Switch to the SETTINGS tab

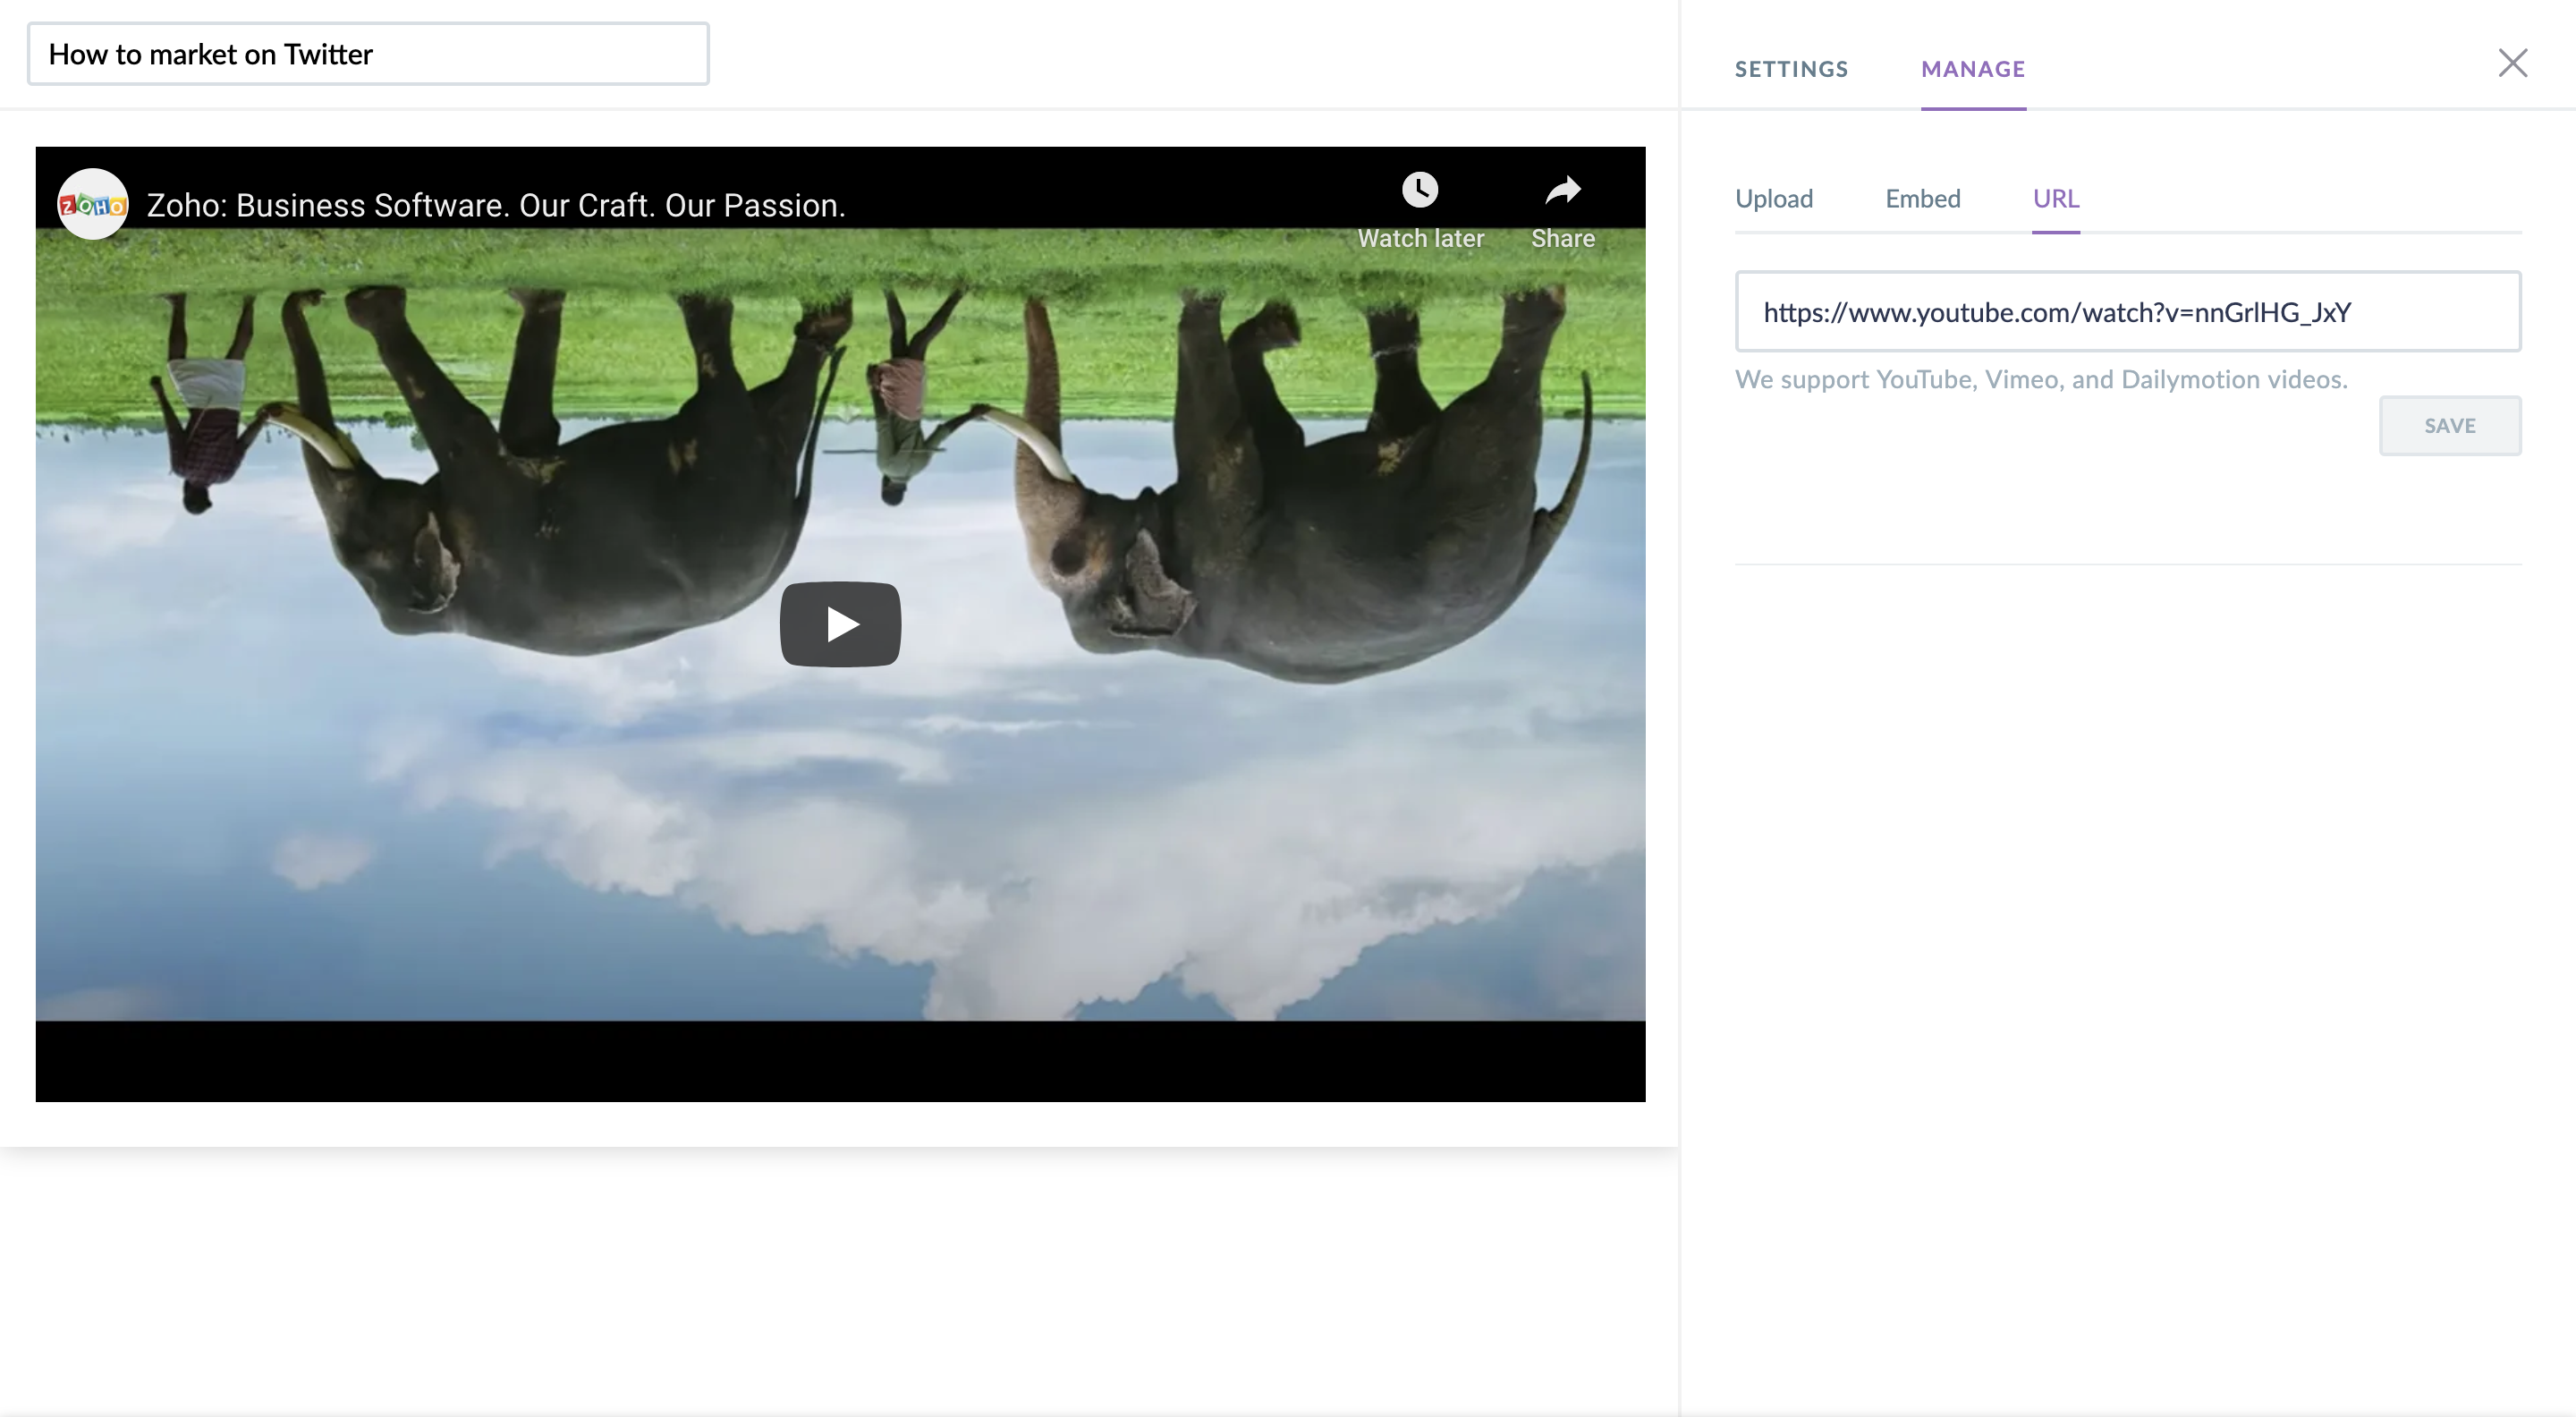pyautogui.click(x=1791, y=69)
